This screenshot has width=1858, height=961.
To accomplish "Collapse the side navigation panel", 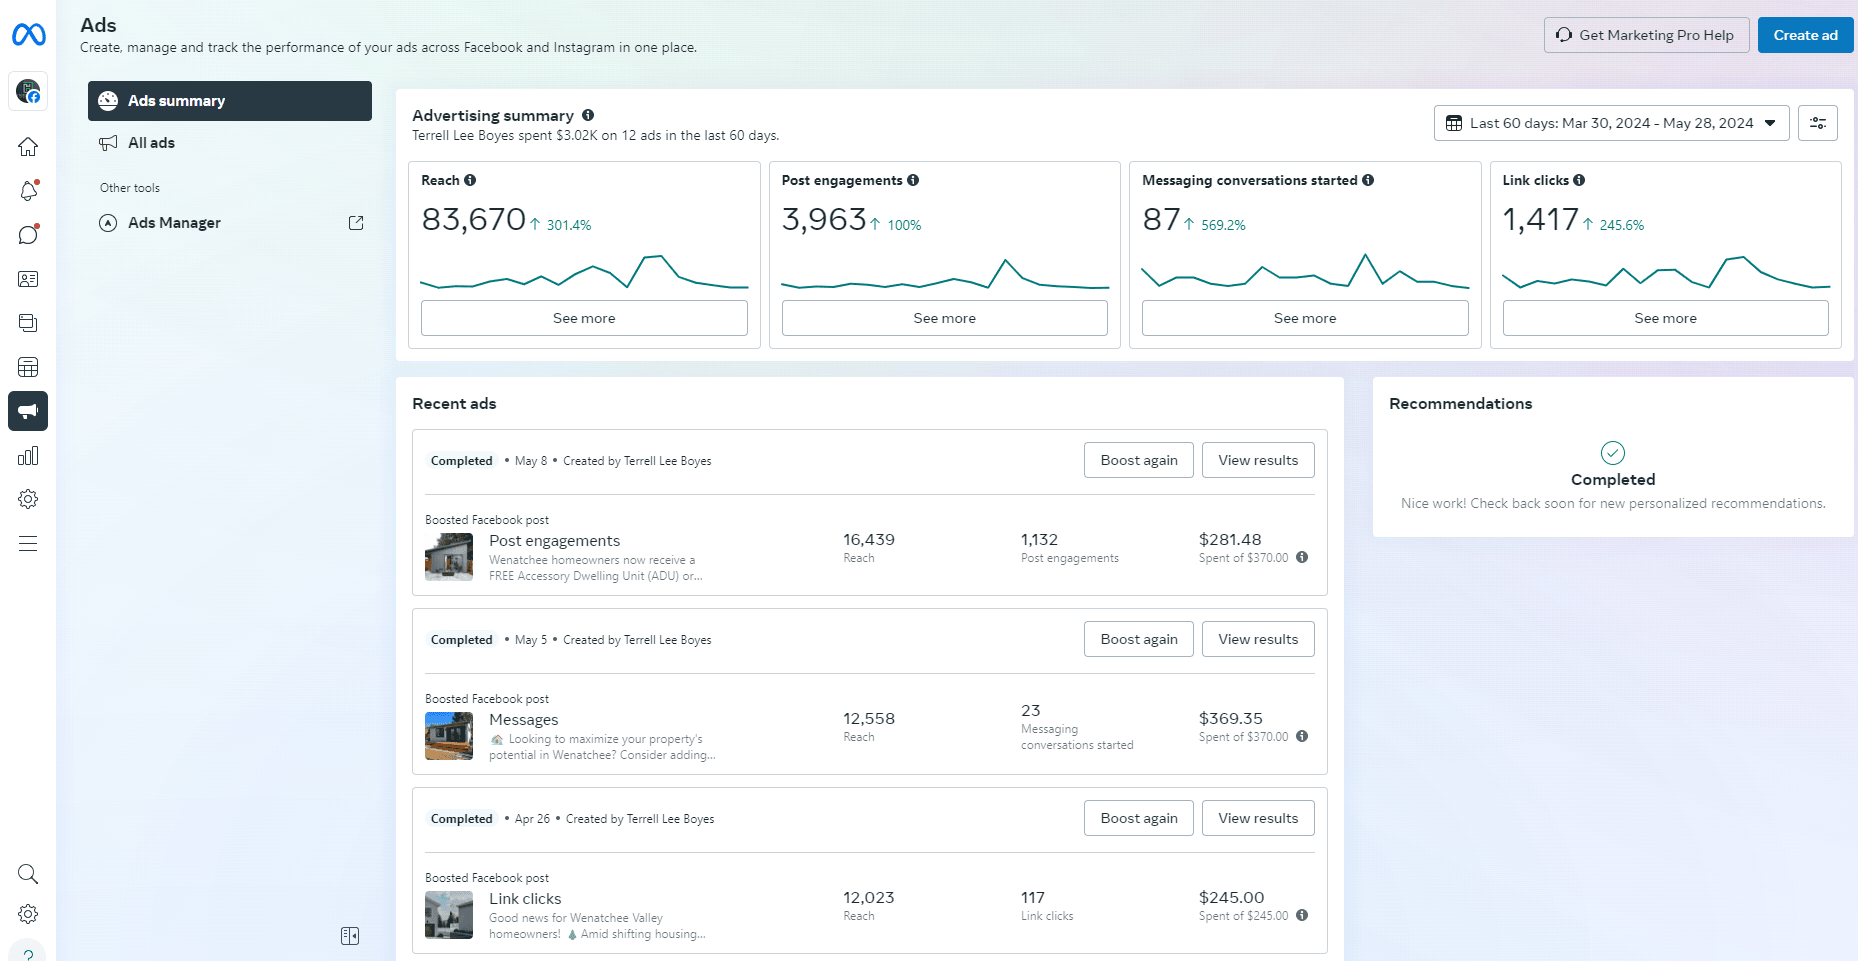I will [x=350, y=936].
